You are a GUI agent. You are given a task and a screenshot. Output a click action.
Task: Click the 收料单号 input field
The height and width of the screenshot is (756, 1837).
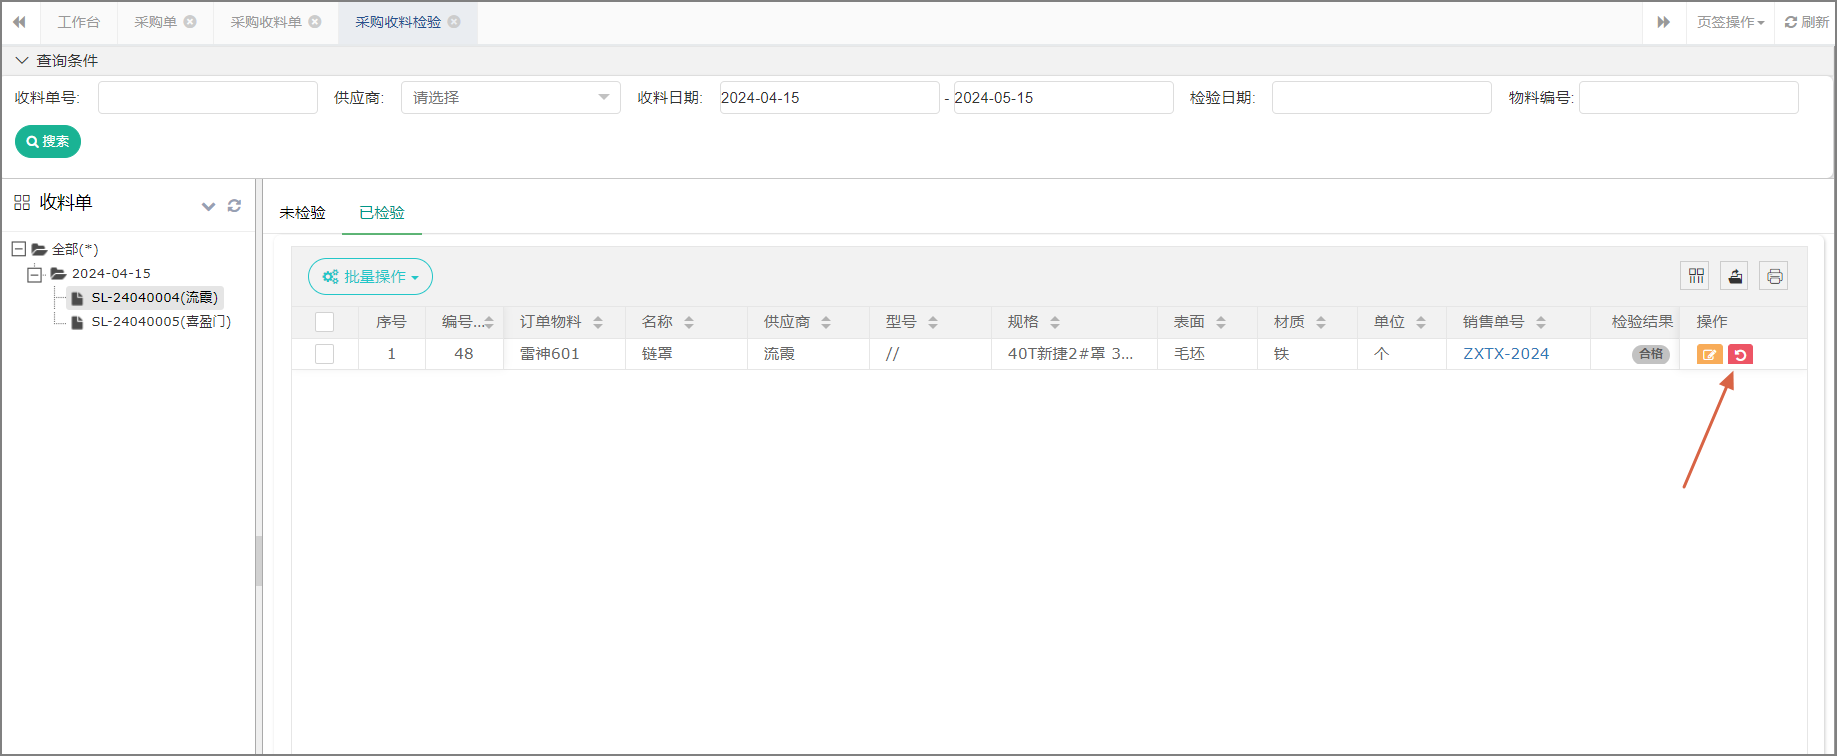point(207,98)
